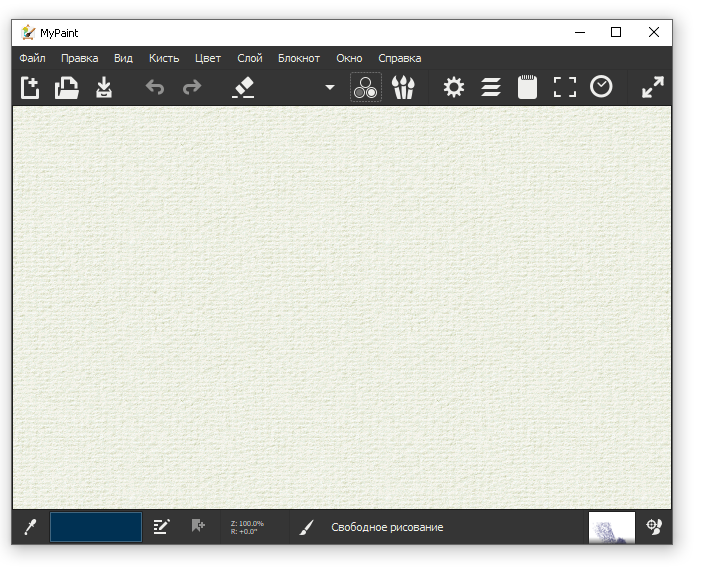
Task: Undo the last stroke
Action: click(155, 87)
